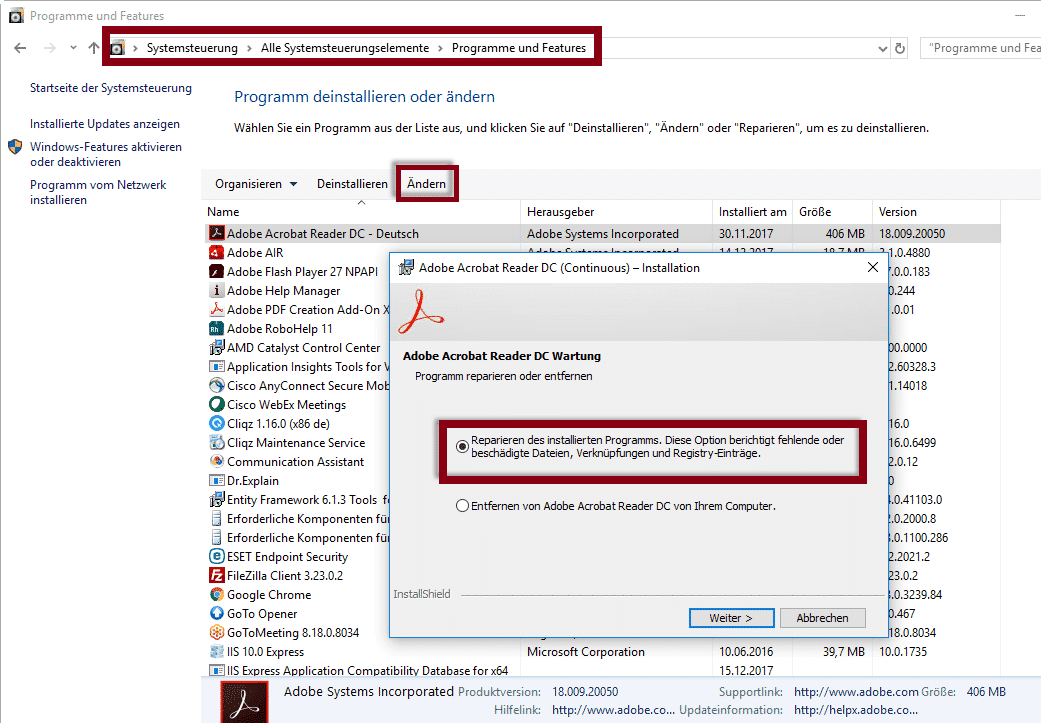Click the Windows-Features shield icon

[15, 147]
